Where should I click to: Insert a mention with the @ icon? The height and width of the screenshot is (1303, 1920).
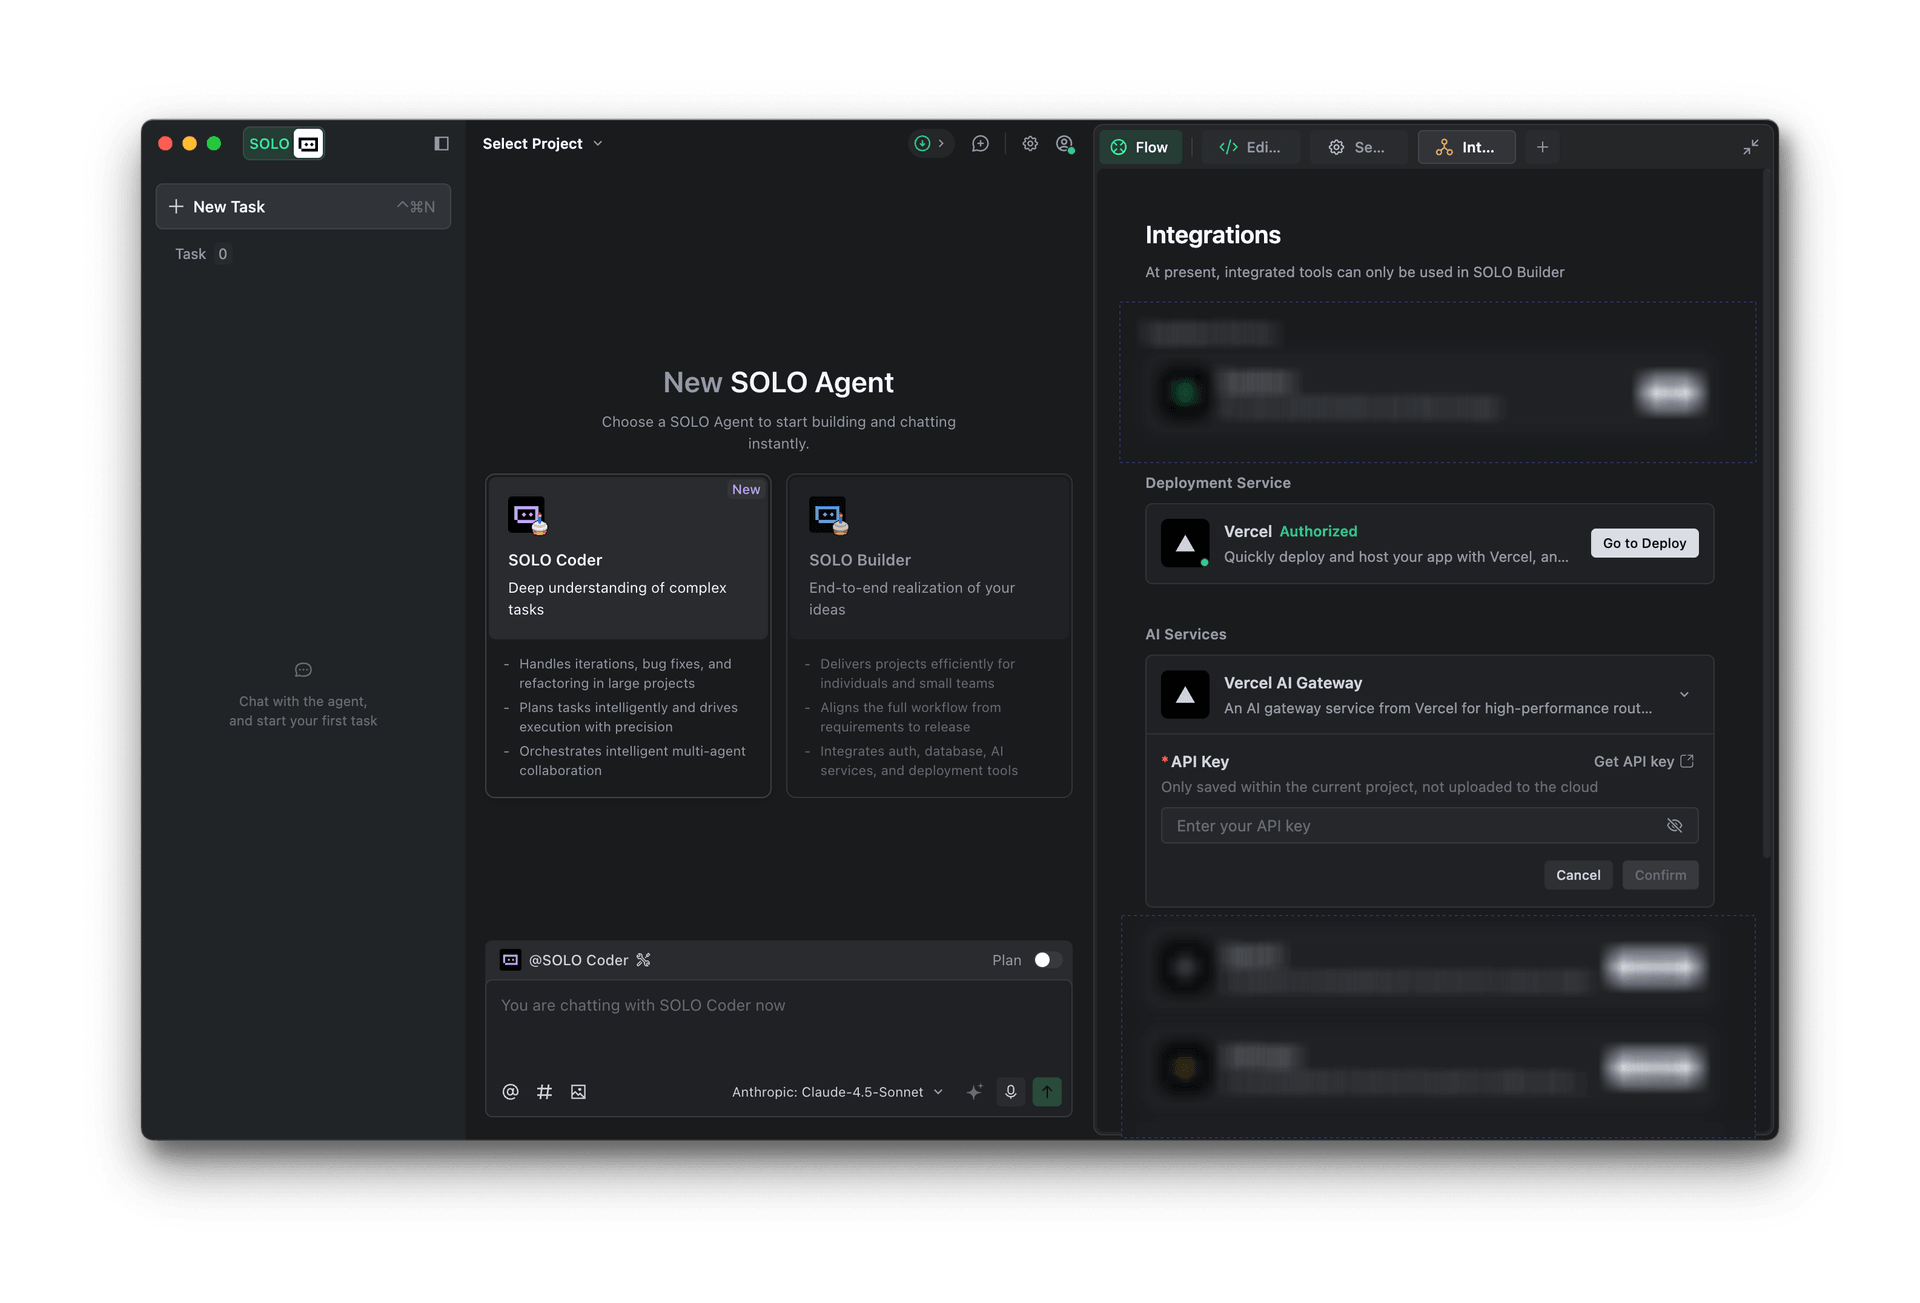click(x=510, y=1092)
